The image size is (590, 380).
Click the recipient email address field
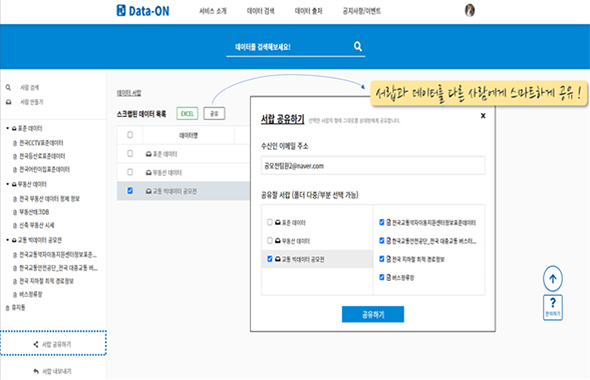click(373, 166)
